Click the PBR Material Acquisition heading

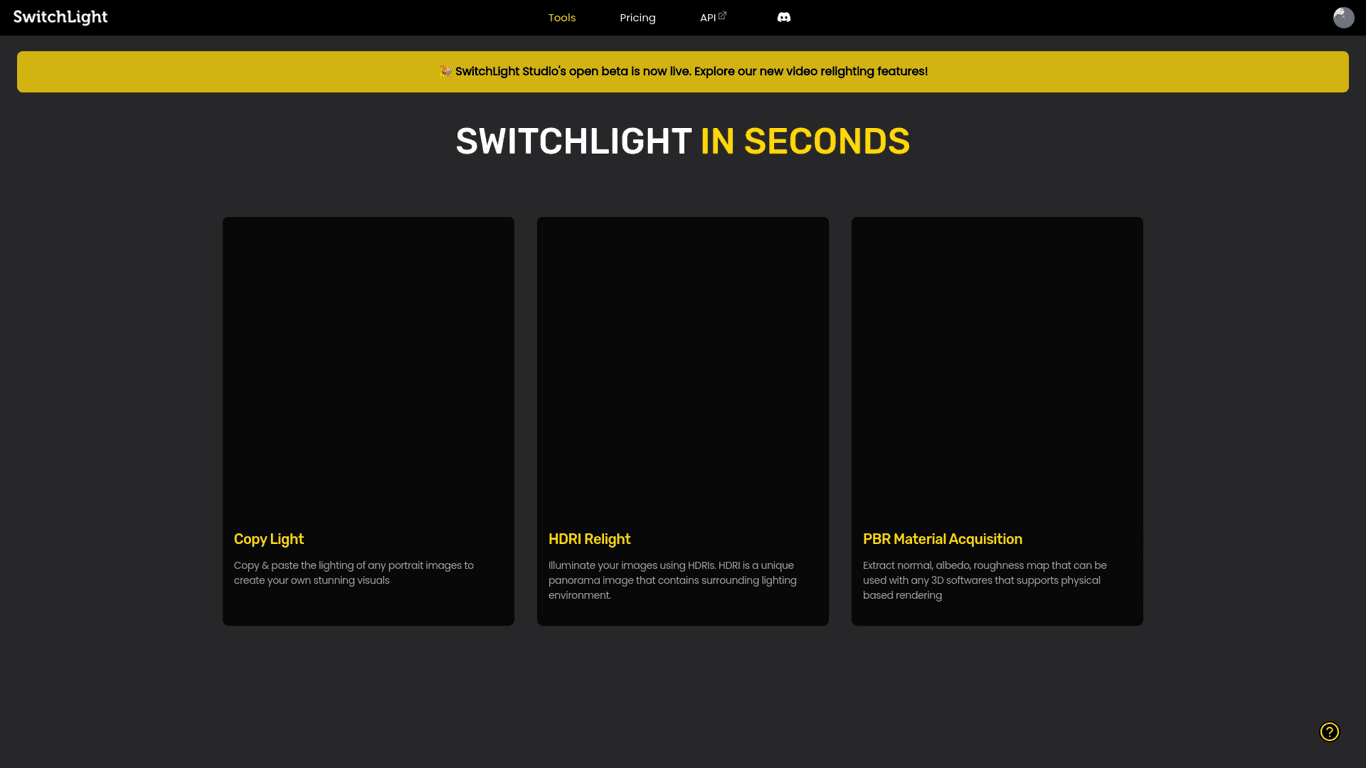tap(942, 539)
